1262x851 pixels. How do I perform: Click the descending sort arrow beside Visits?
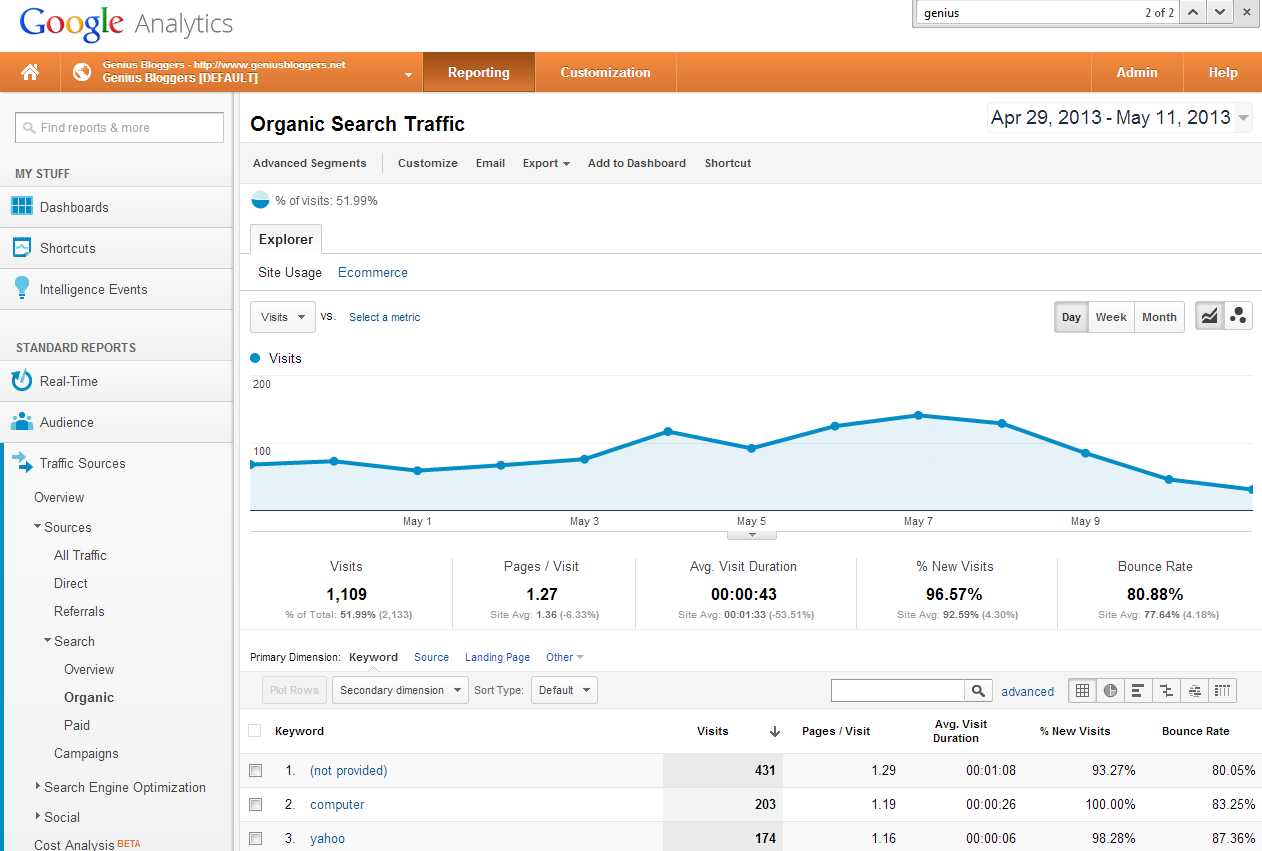pyautogui.click(x=774, y=732)
